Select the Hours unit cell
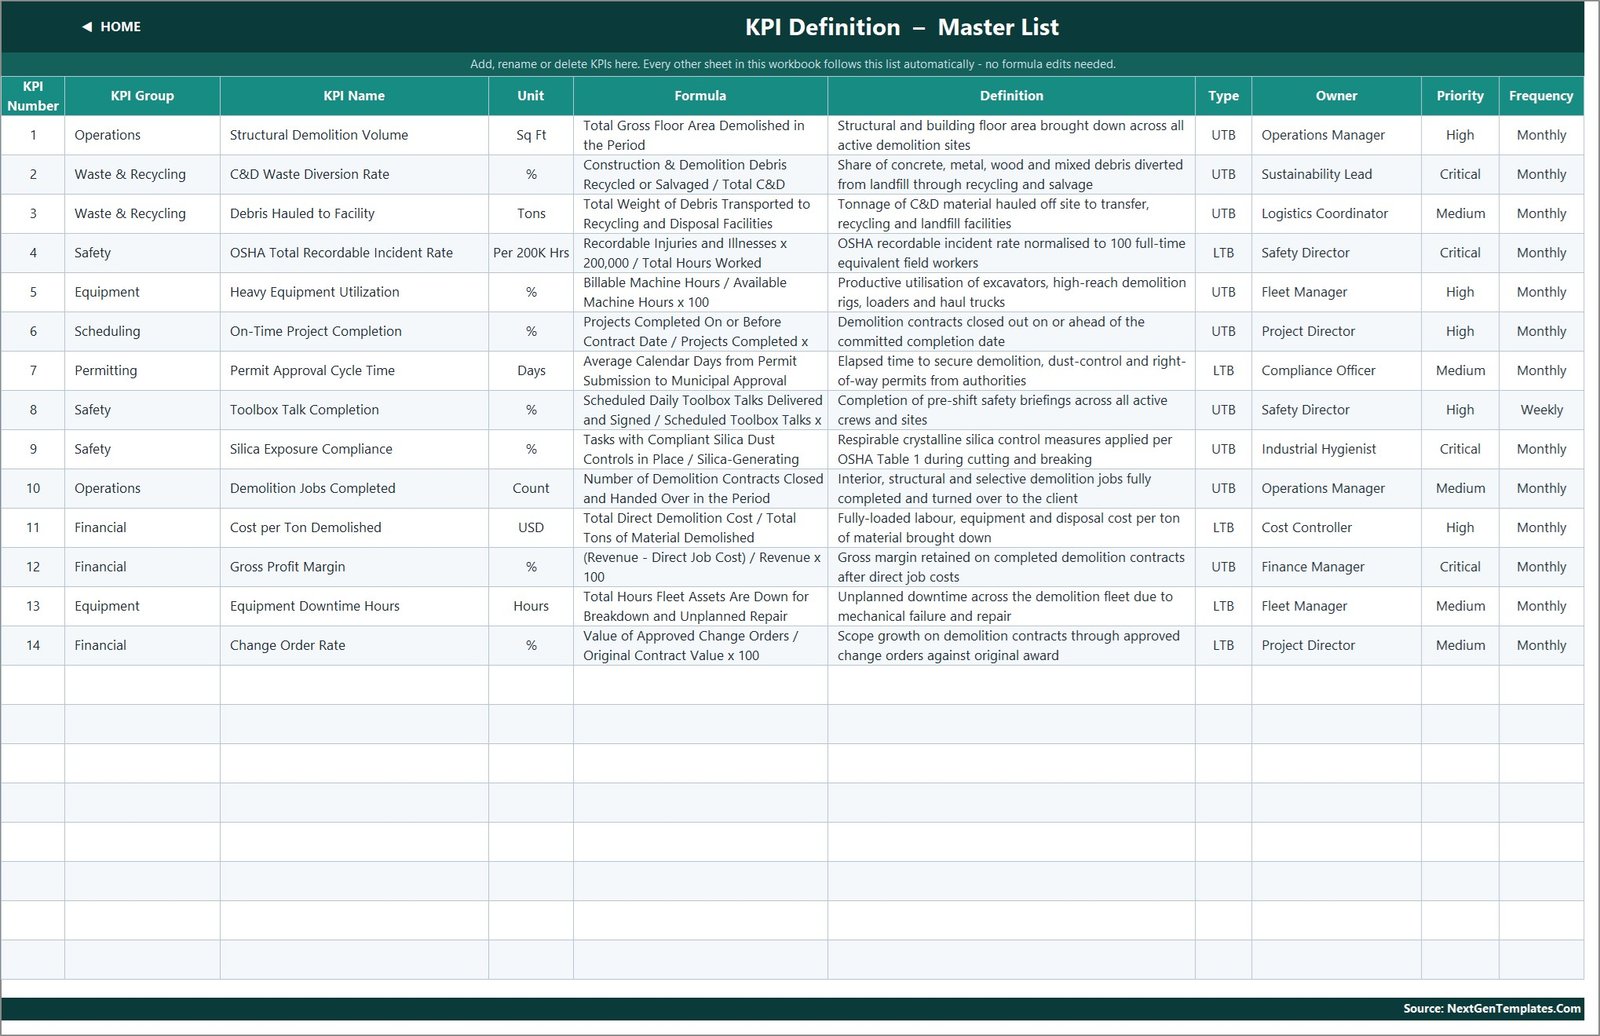This screenshot has width=1600, height=1036. [531, 606]
